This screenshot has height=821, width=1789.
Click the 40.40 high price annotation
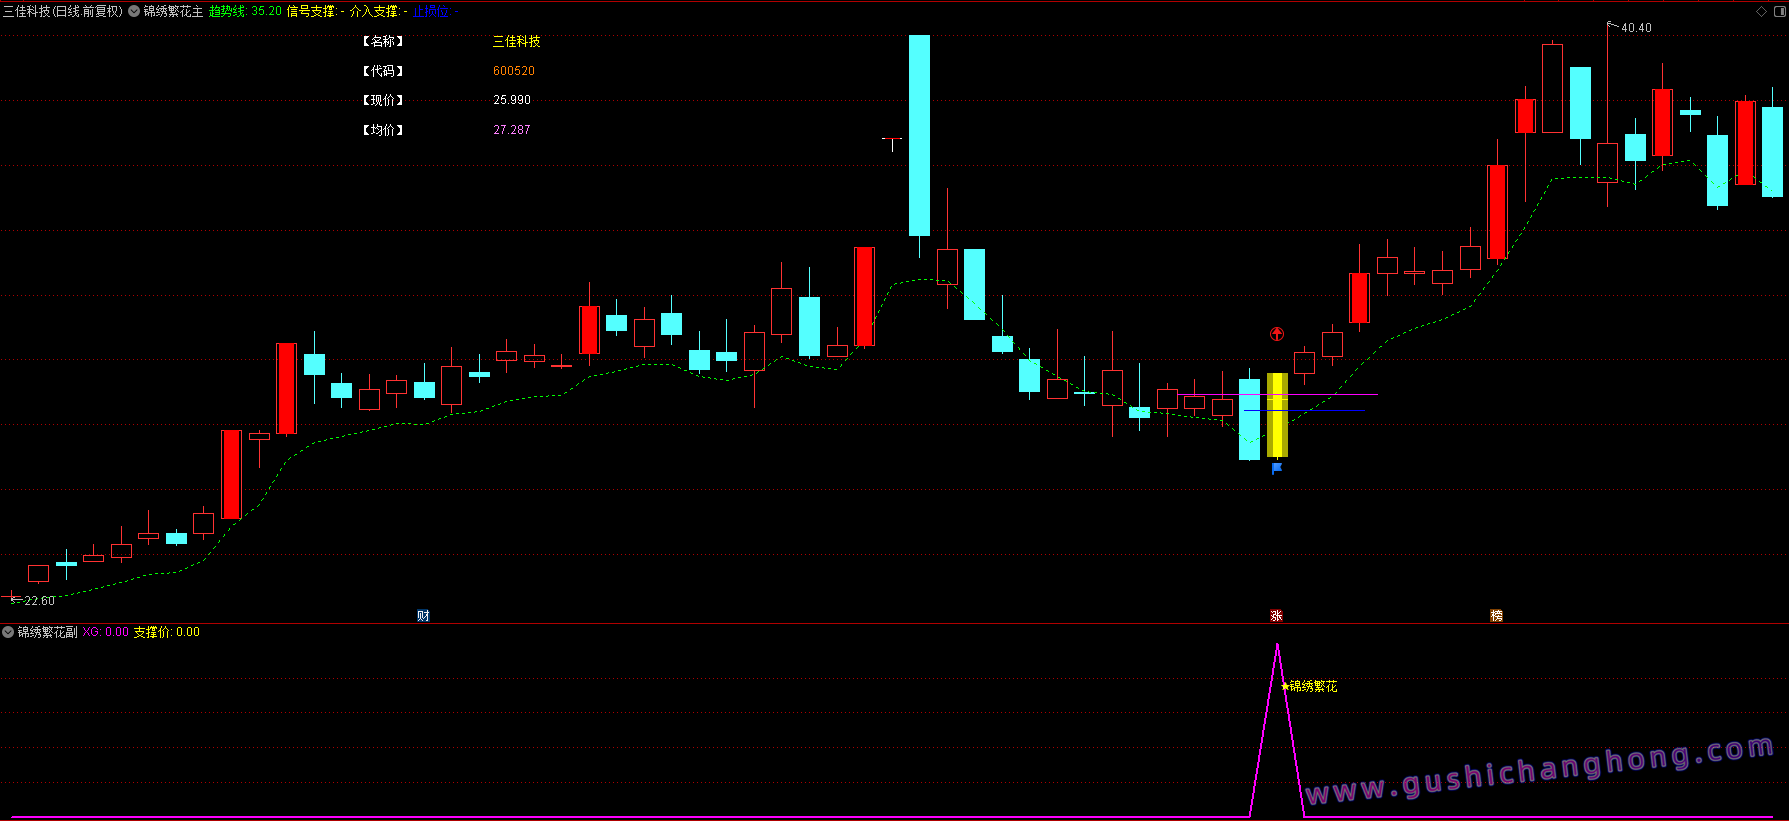pyautogui.click(x=1636, y=28)
